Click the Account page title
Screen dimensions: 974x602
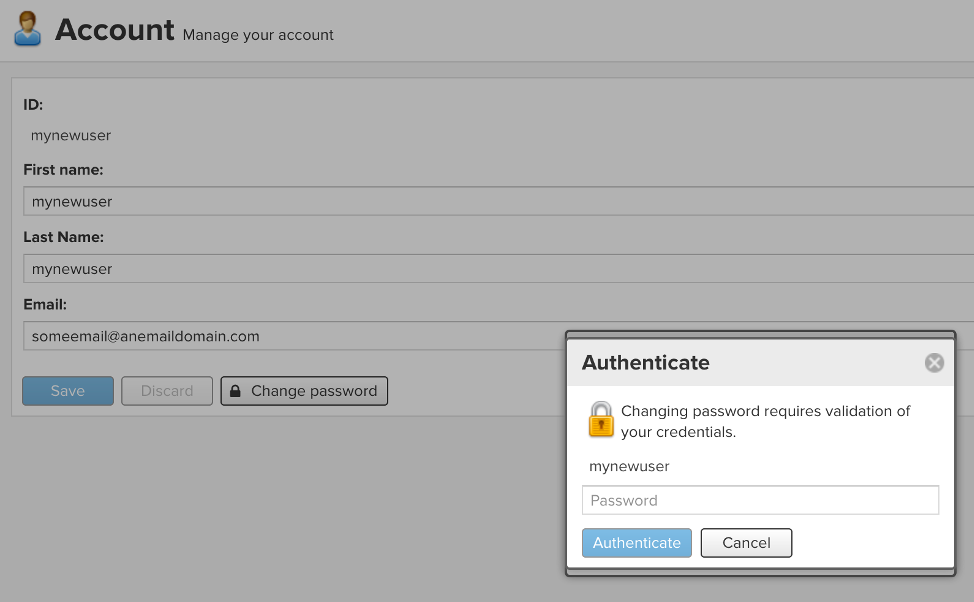114,29
